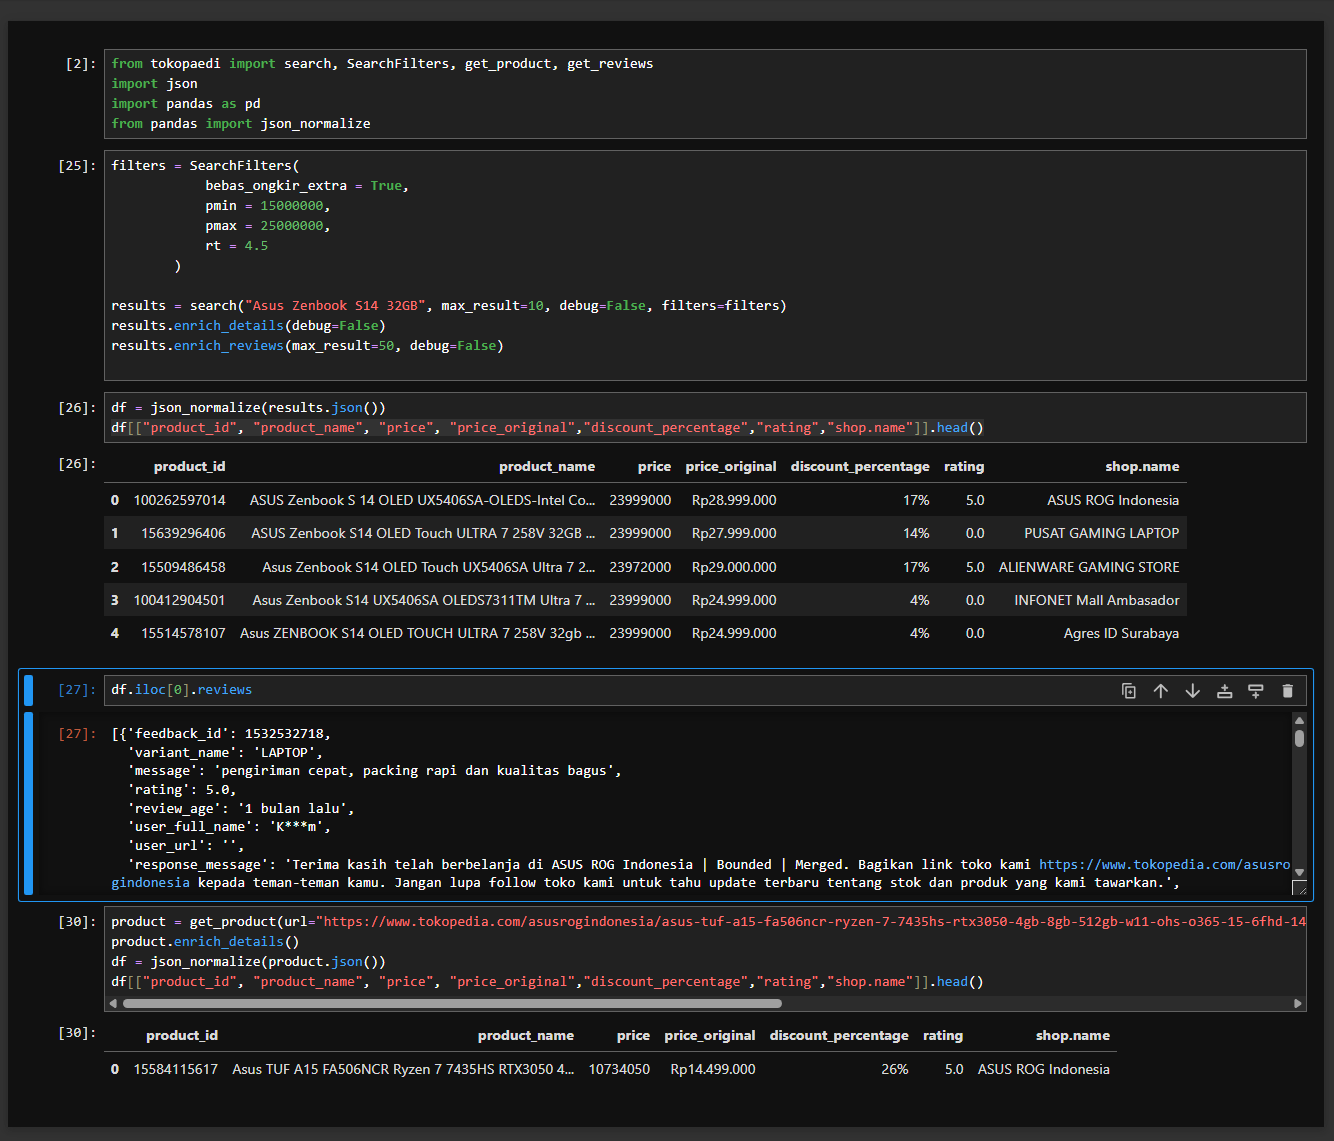Click product ID 15639296406
1334x1141 pixels.
click(x=183, y=533)
